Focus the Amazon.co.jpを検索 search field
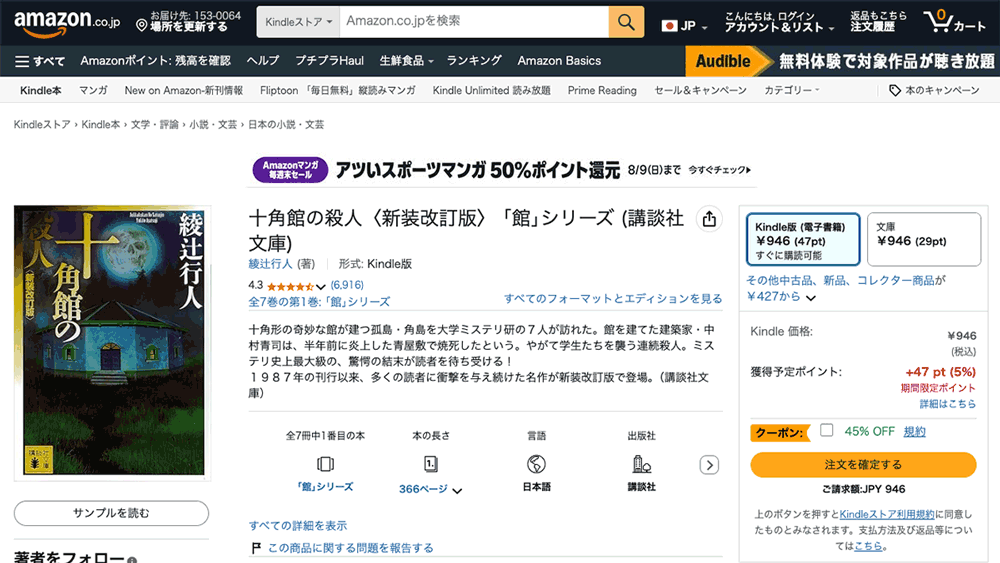Image resolution: width=1000 pixels, height=563 pixels. pos(474,22)
